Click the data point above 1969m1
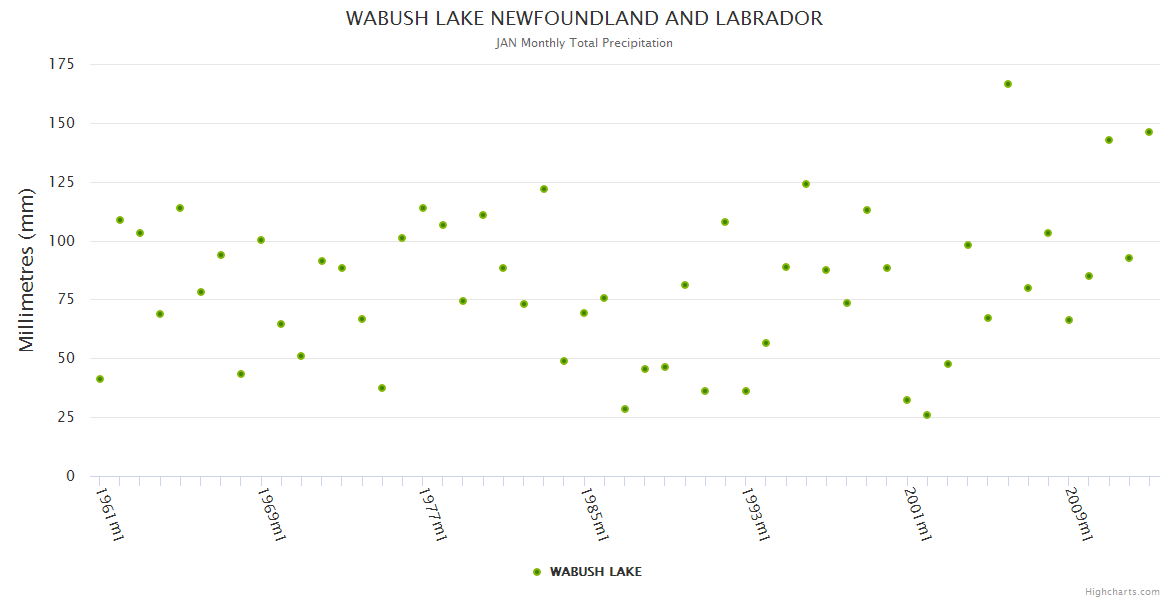The height and width of the screenshot is (600, 1170). (261, 240)
